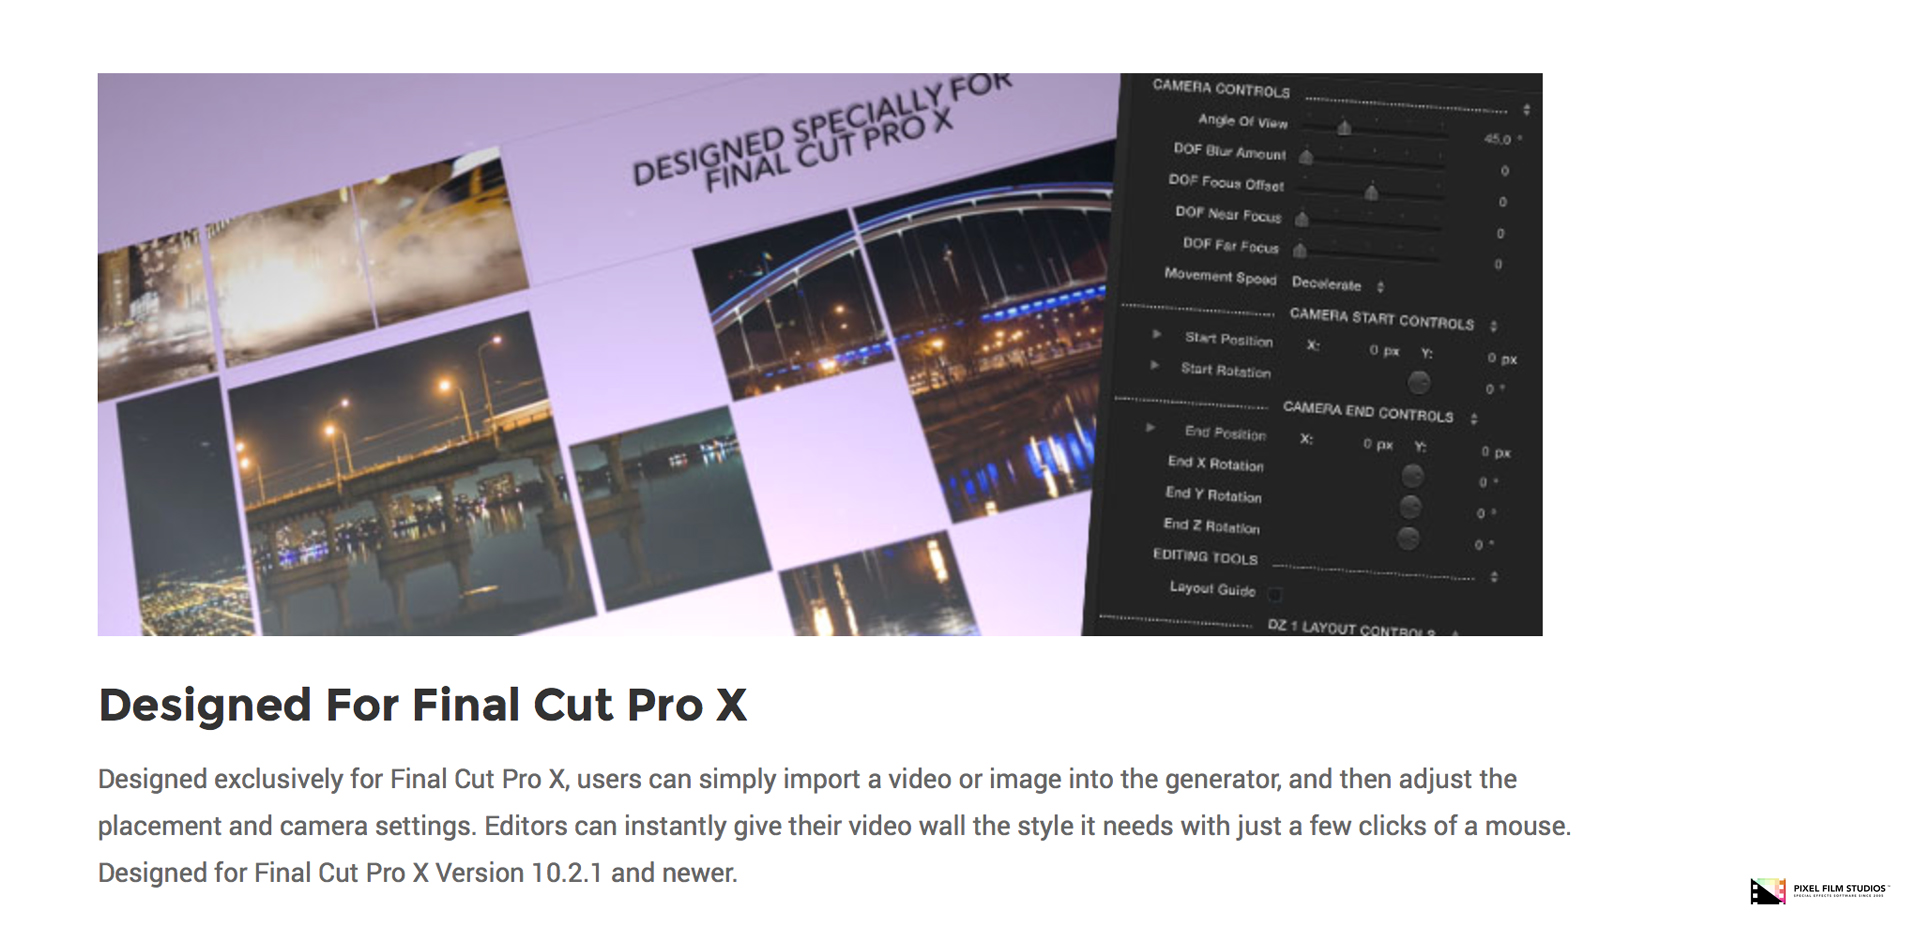
Task: Click the Start Position Y value field
Action: click(1501, 358)
